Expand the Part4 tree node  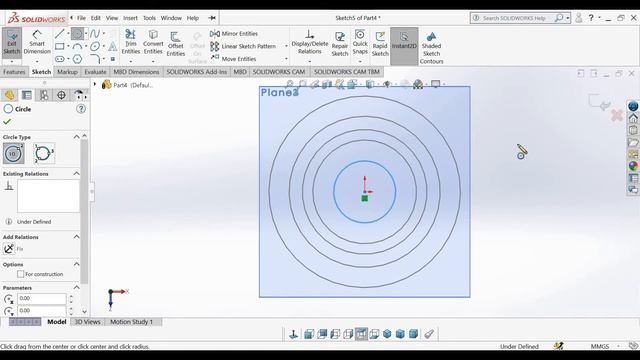[x=95, y=84]
